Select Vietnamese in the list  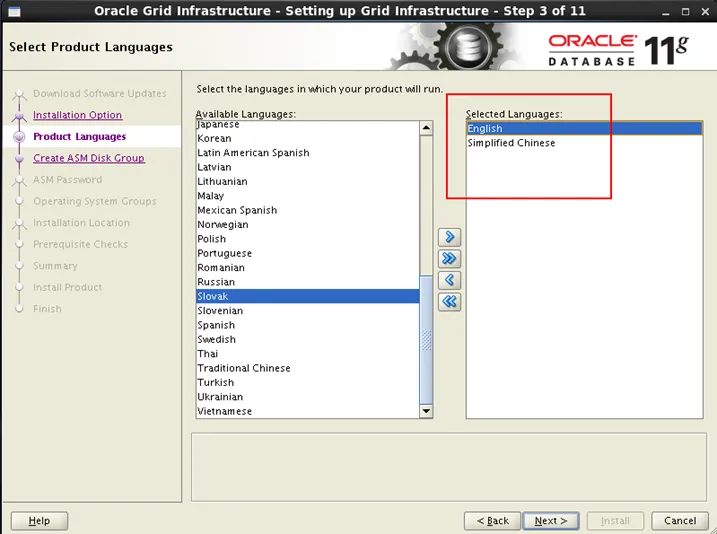(x=308, y=411)
